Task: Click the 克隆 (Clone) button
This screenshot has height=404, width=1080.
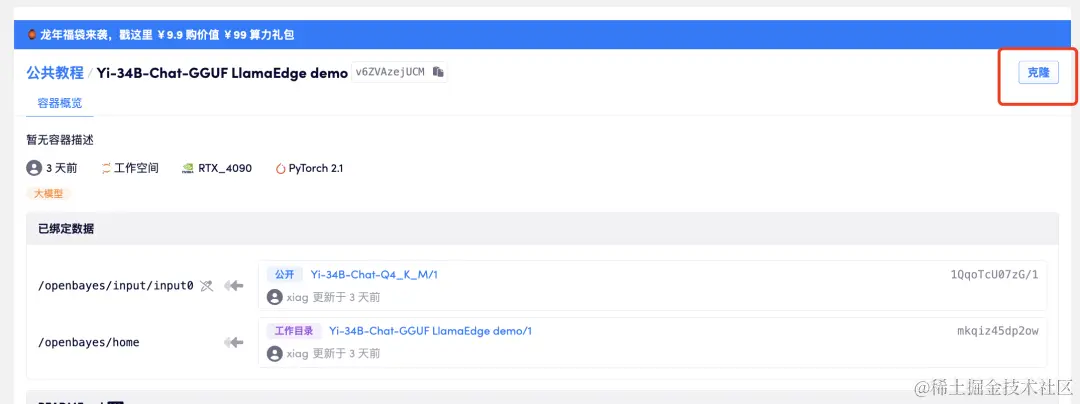Action: pos(1038,72)
